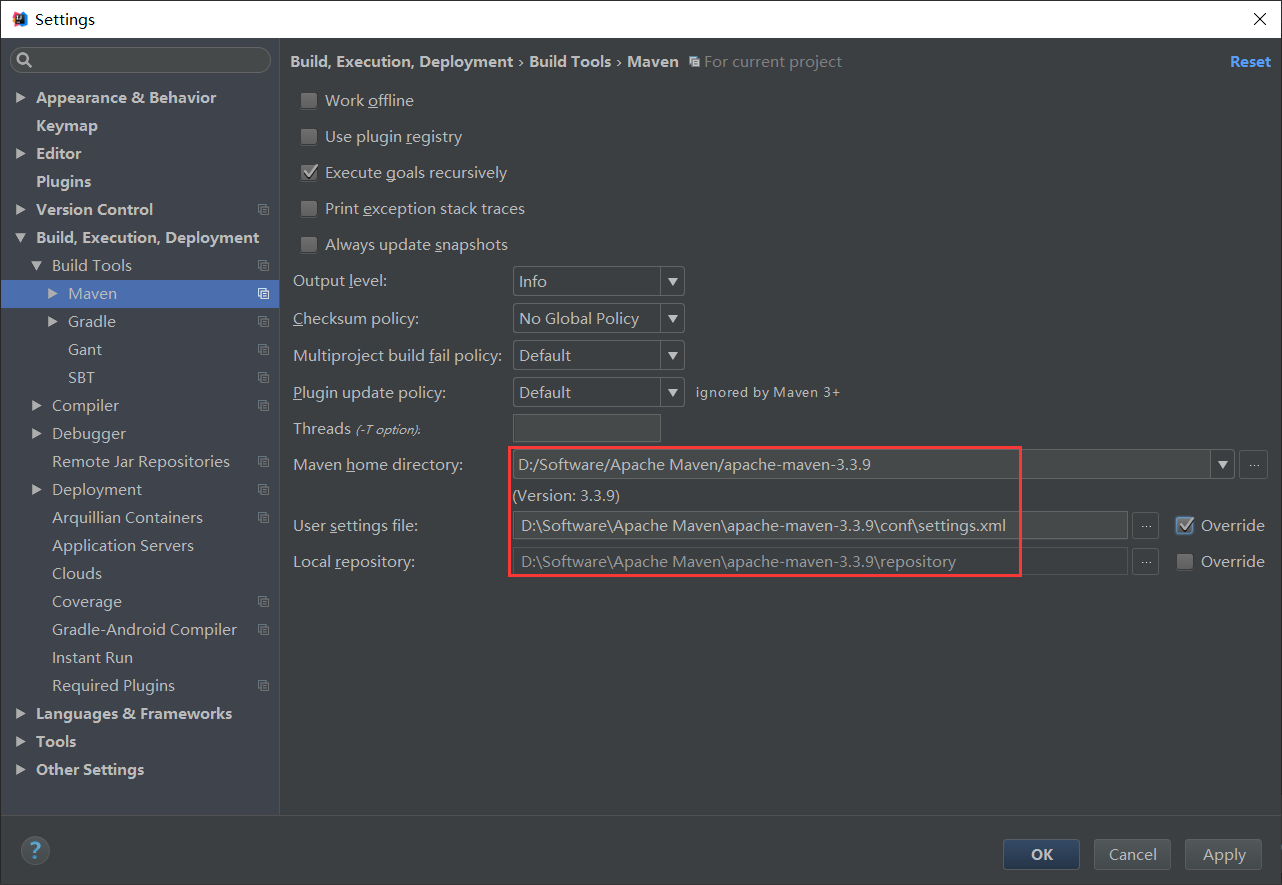Close the Settings dialog

pos(1259,19)
